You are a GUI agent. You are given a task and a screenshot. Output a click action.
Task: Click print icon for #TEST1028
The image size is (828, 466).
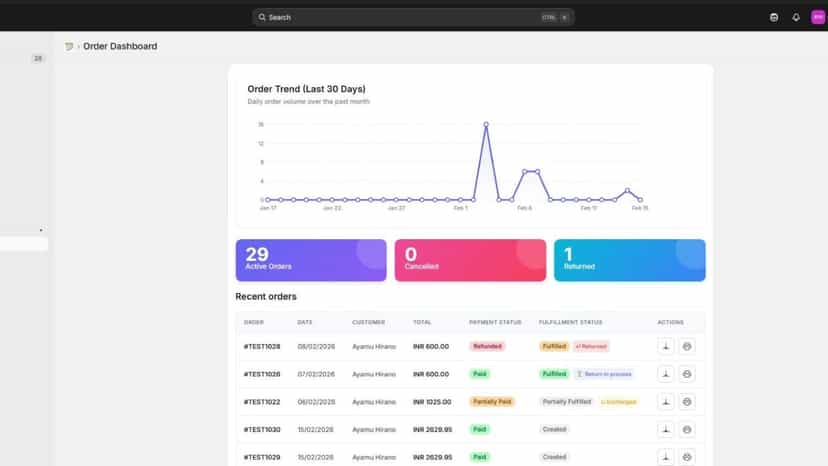[x=686, y=347]
